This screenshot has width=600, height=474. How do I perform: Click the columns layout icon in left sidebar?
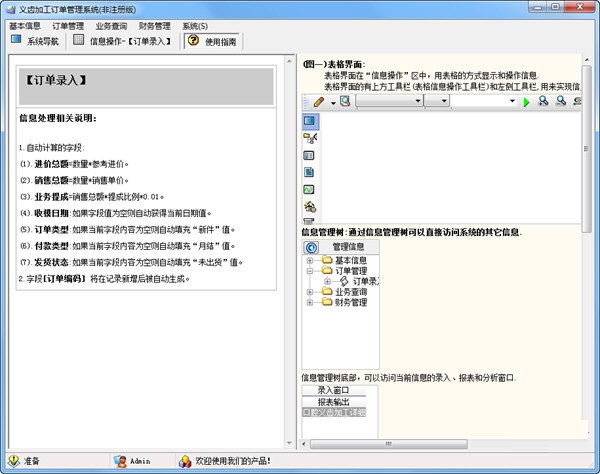(309, 155)
